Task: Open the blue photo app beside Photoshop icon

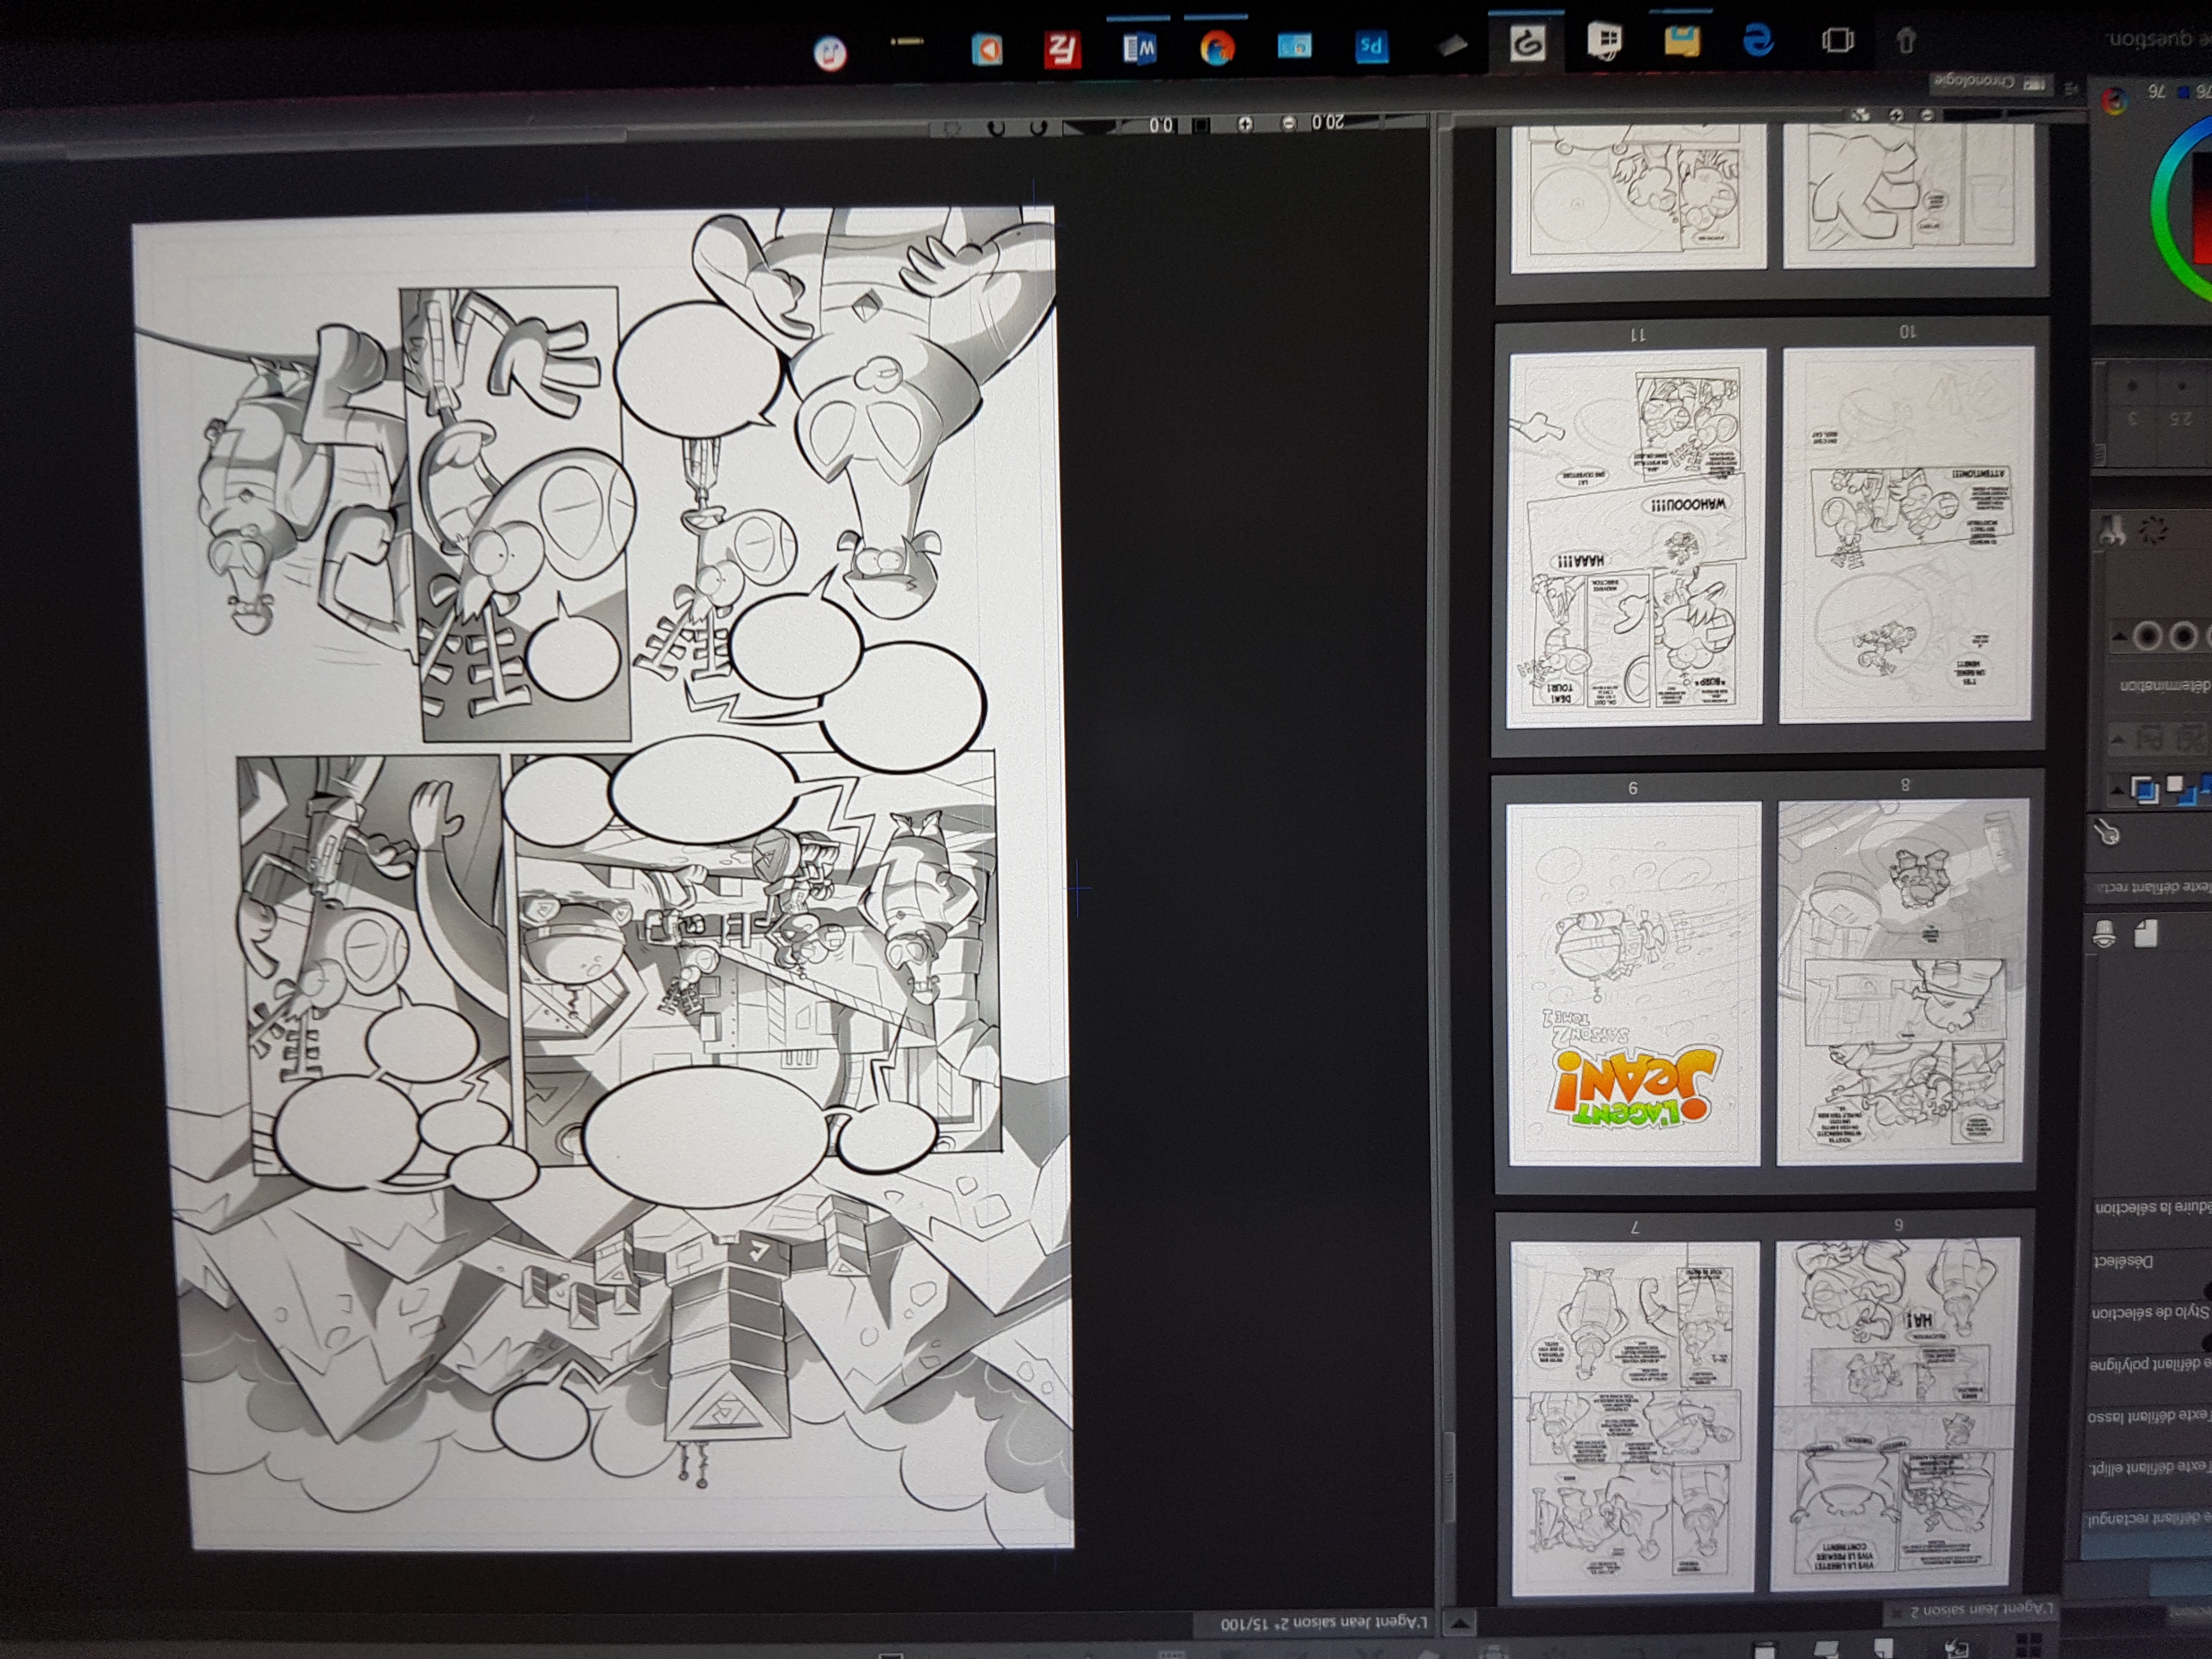Action: coord(1294,46)
